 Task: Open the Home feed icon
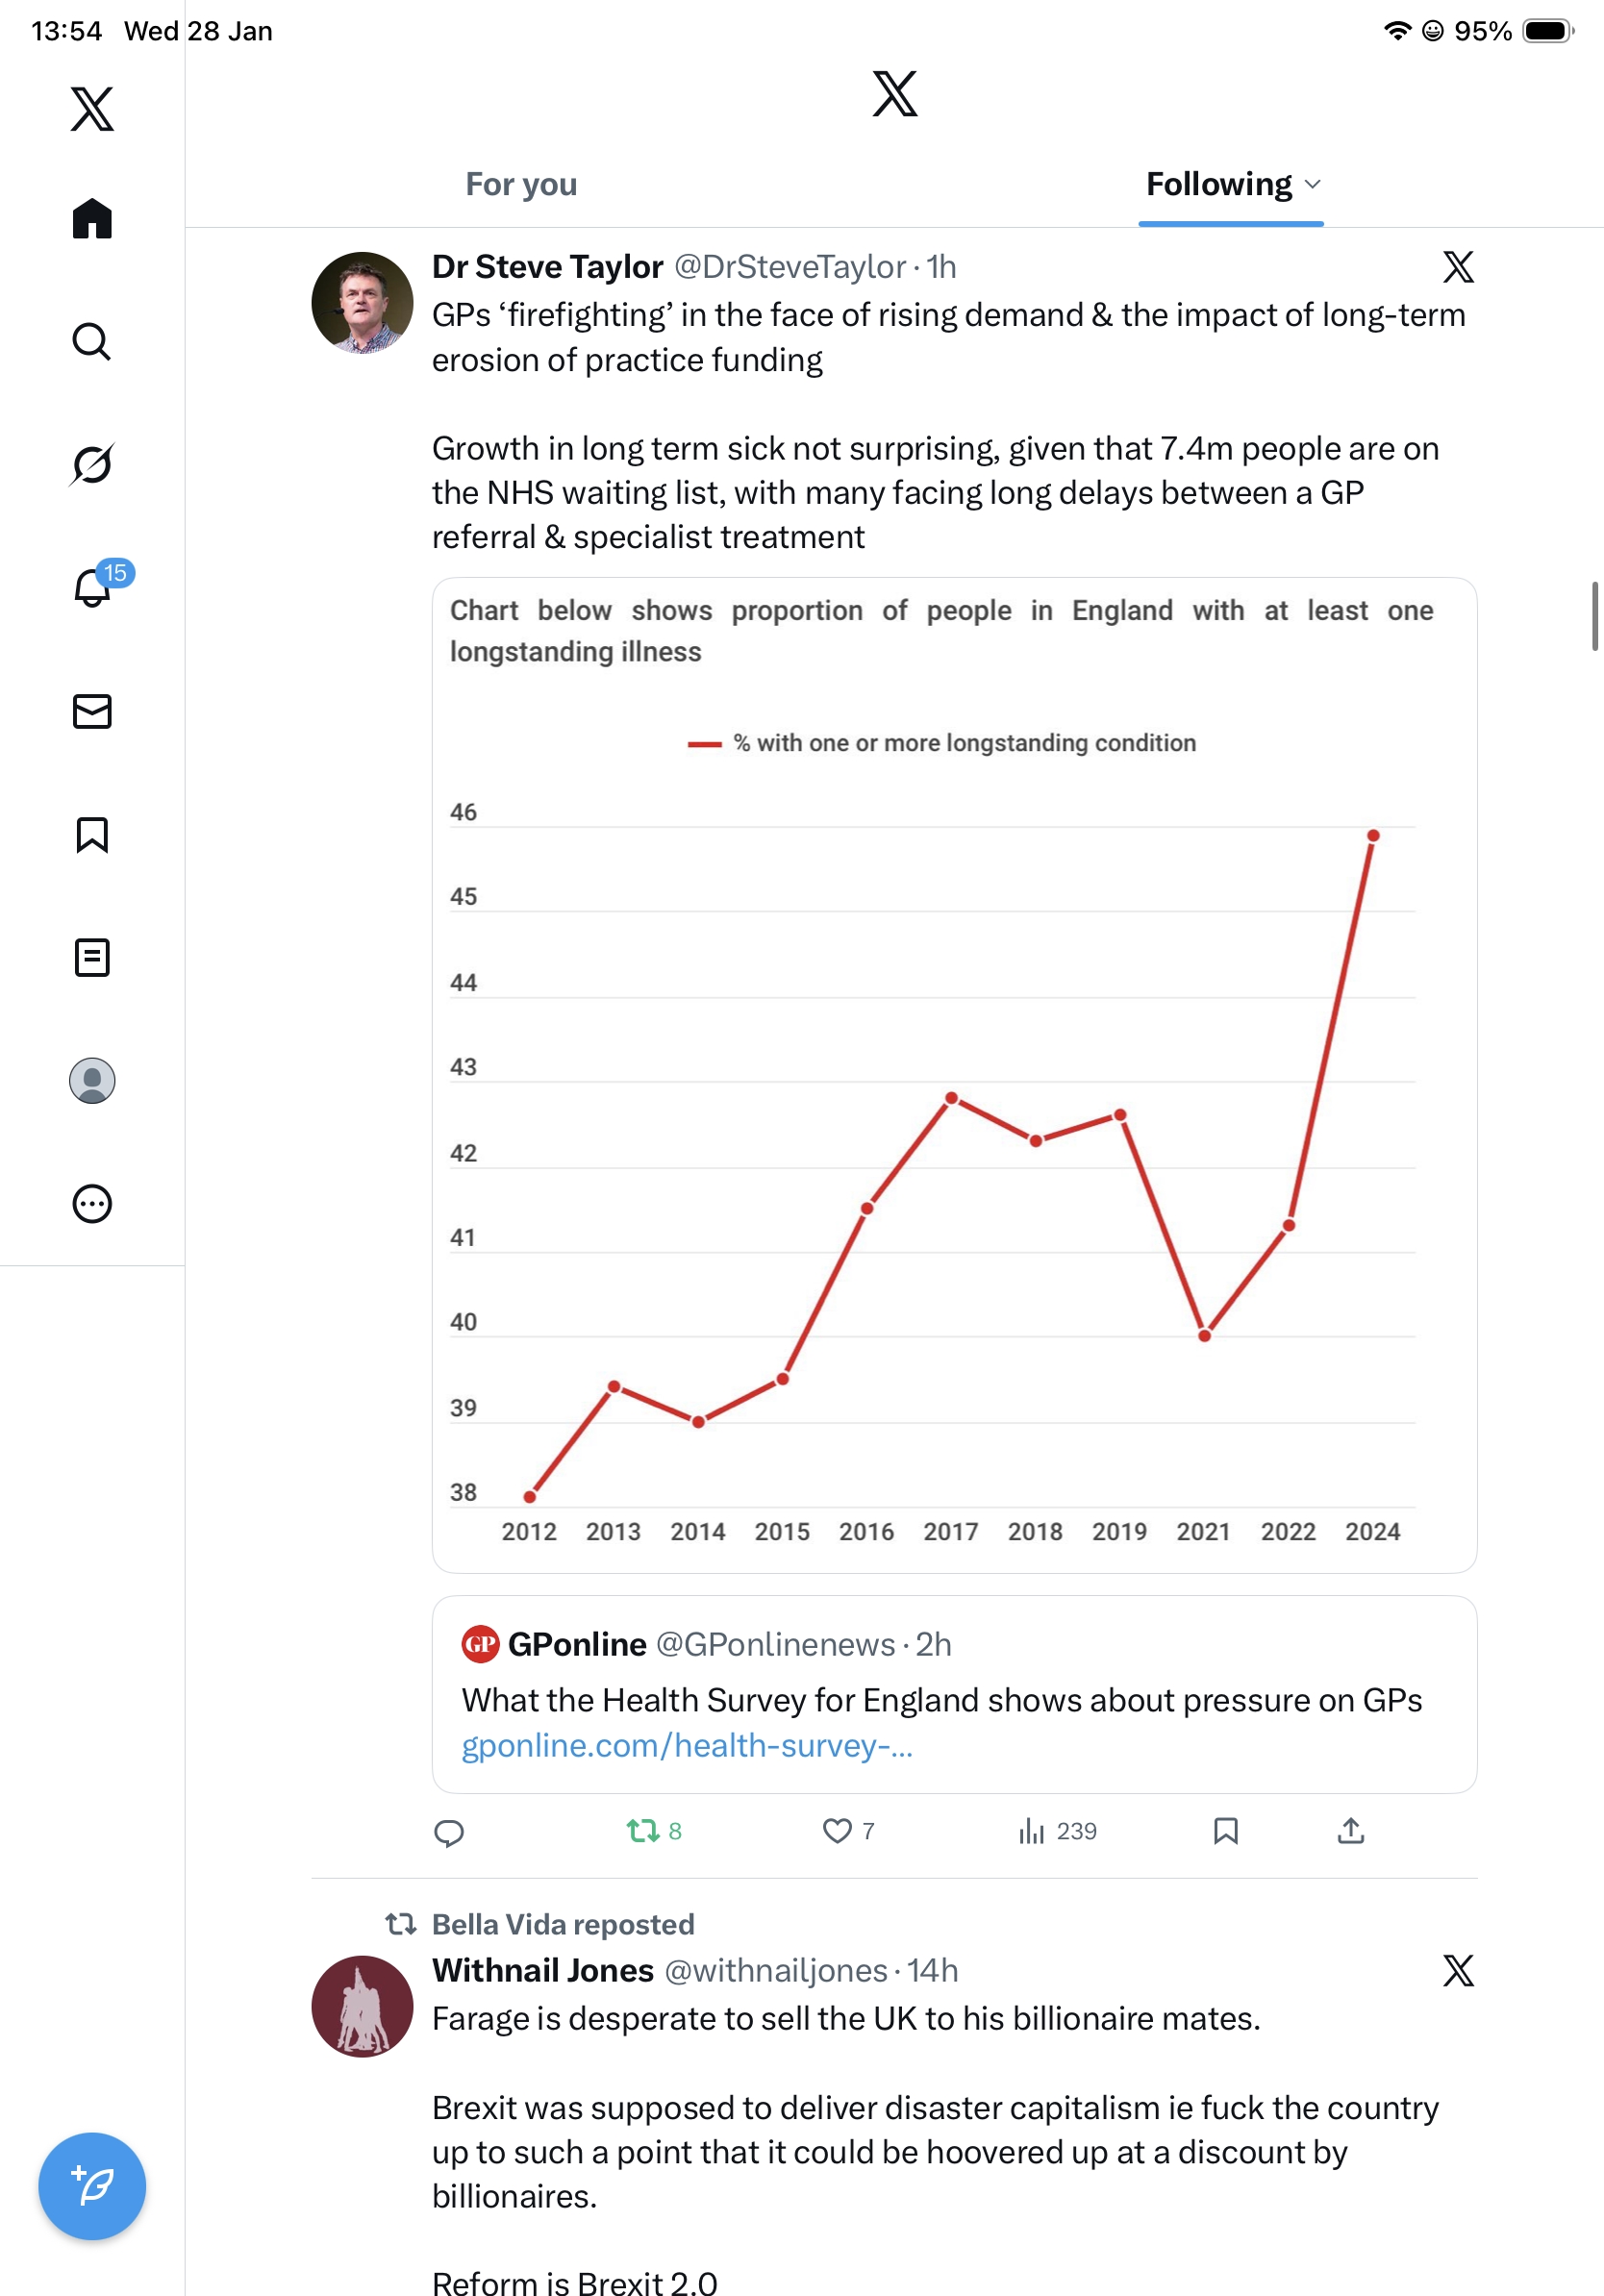point(92,218)
